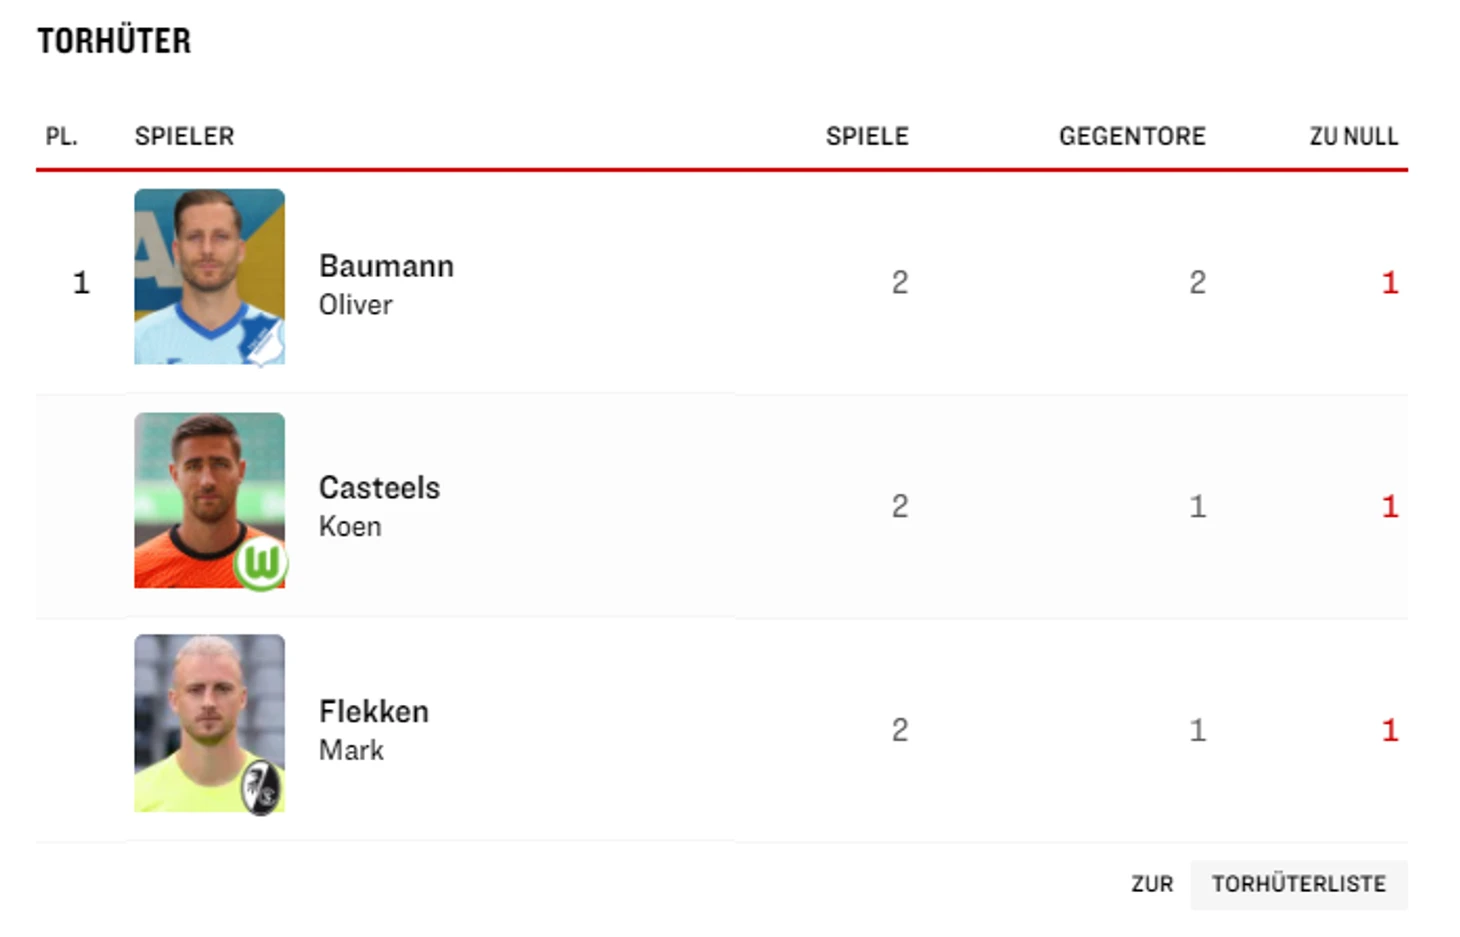The width and height of the screenshot is (1460, 937).
Task: Click the Torhüter section heading
Action: point(114,41)
